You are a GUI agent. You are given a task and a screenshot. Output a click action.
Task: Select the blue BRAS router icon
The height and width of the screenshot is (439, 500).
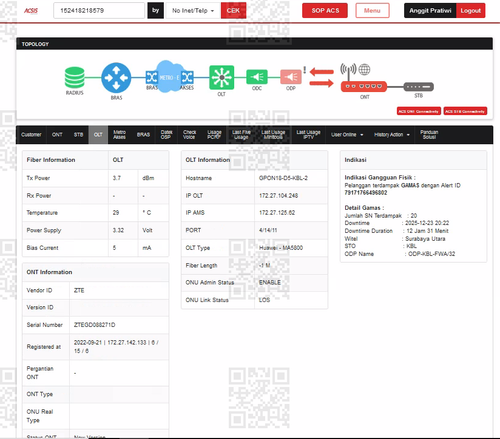pos(116,78)
